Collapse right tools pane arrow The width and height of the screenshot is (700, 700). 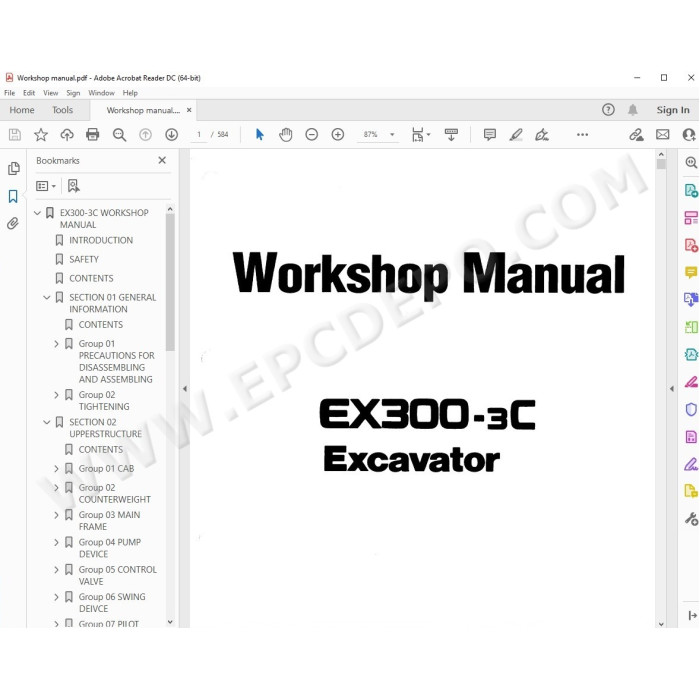672,389
